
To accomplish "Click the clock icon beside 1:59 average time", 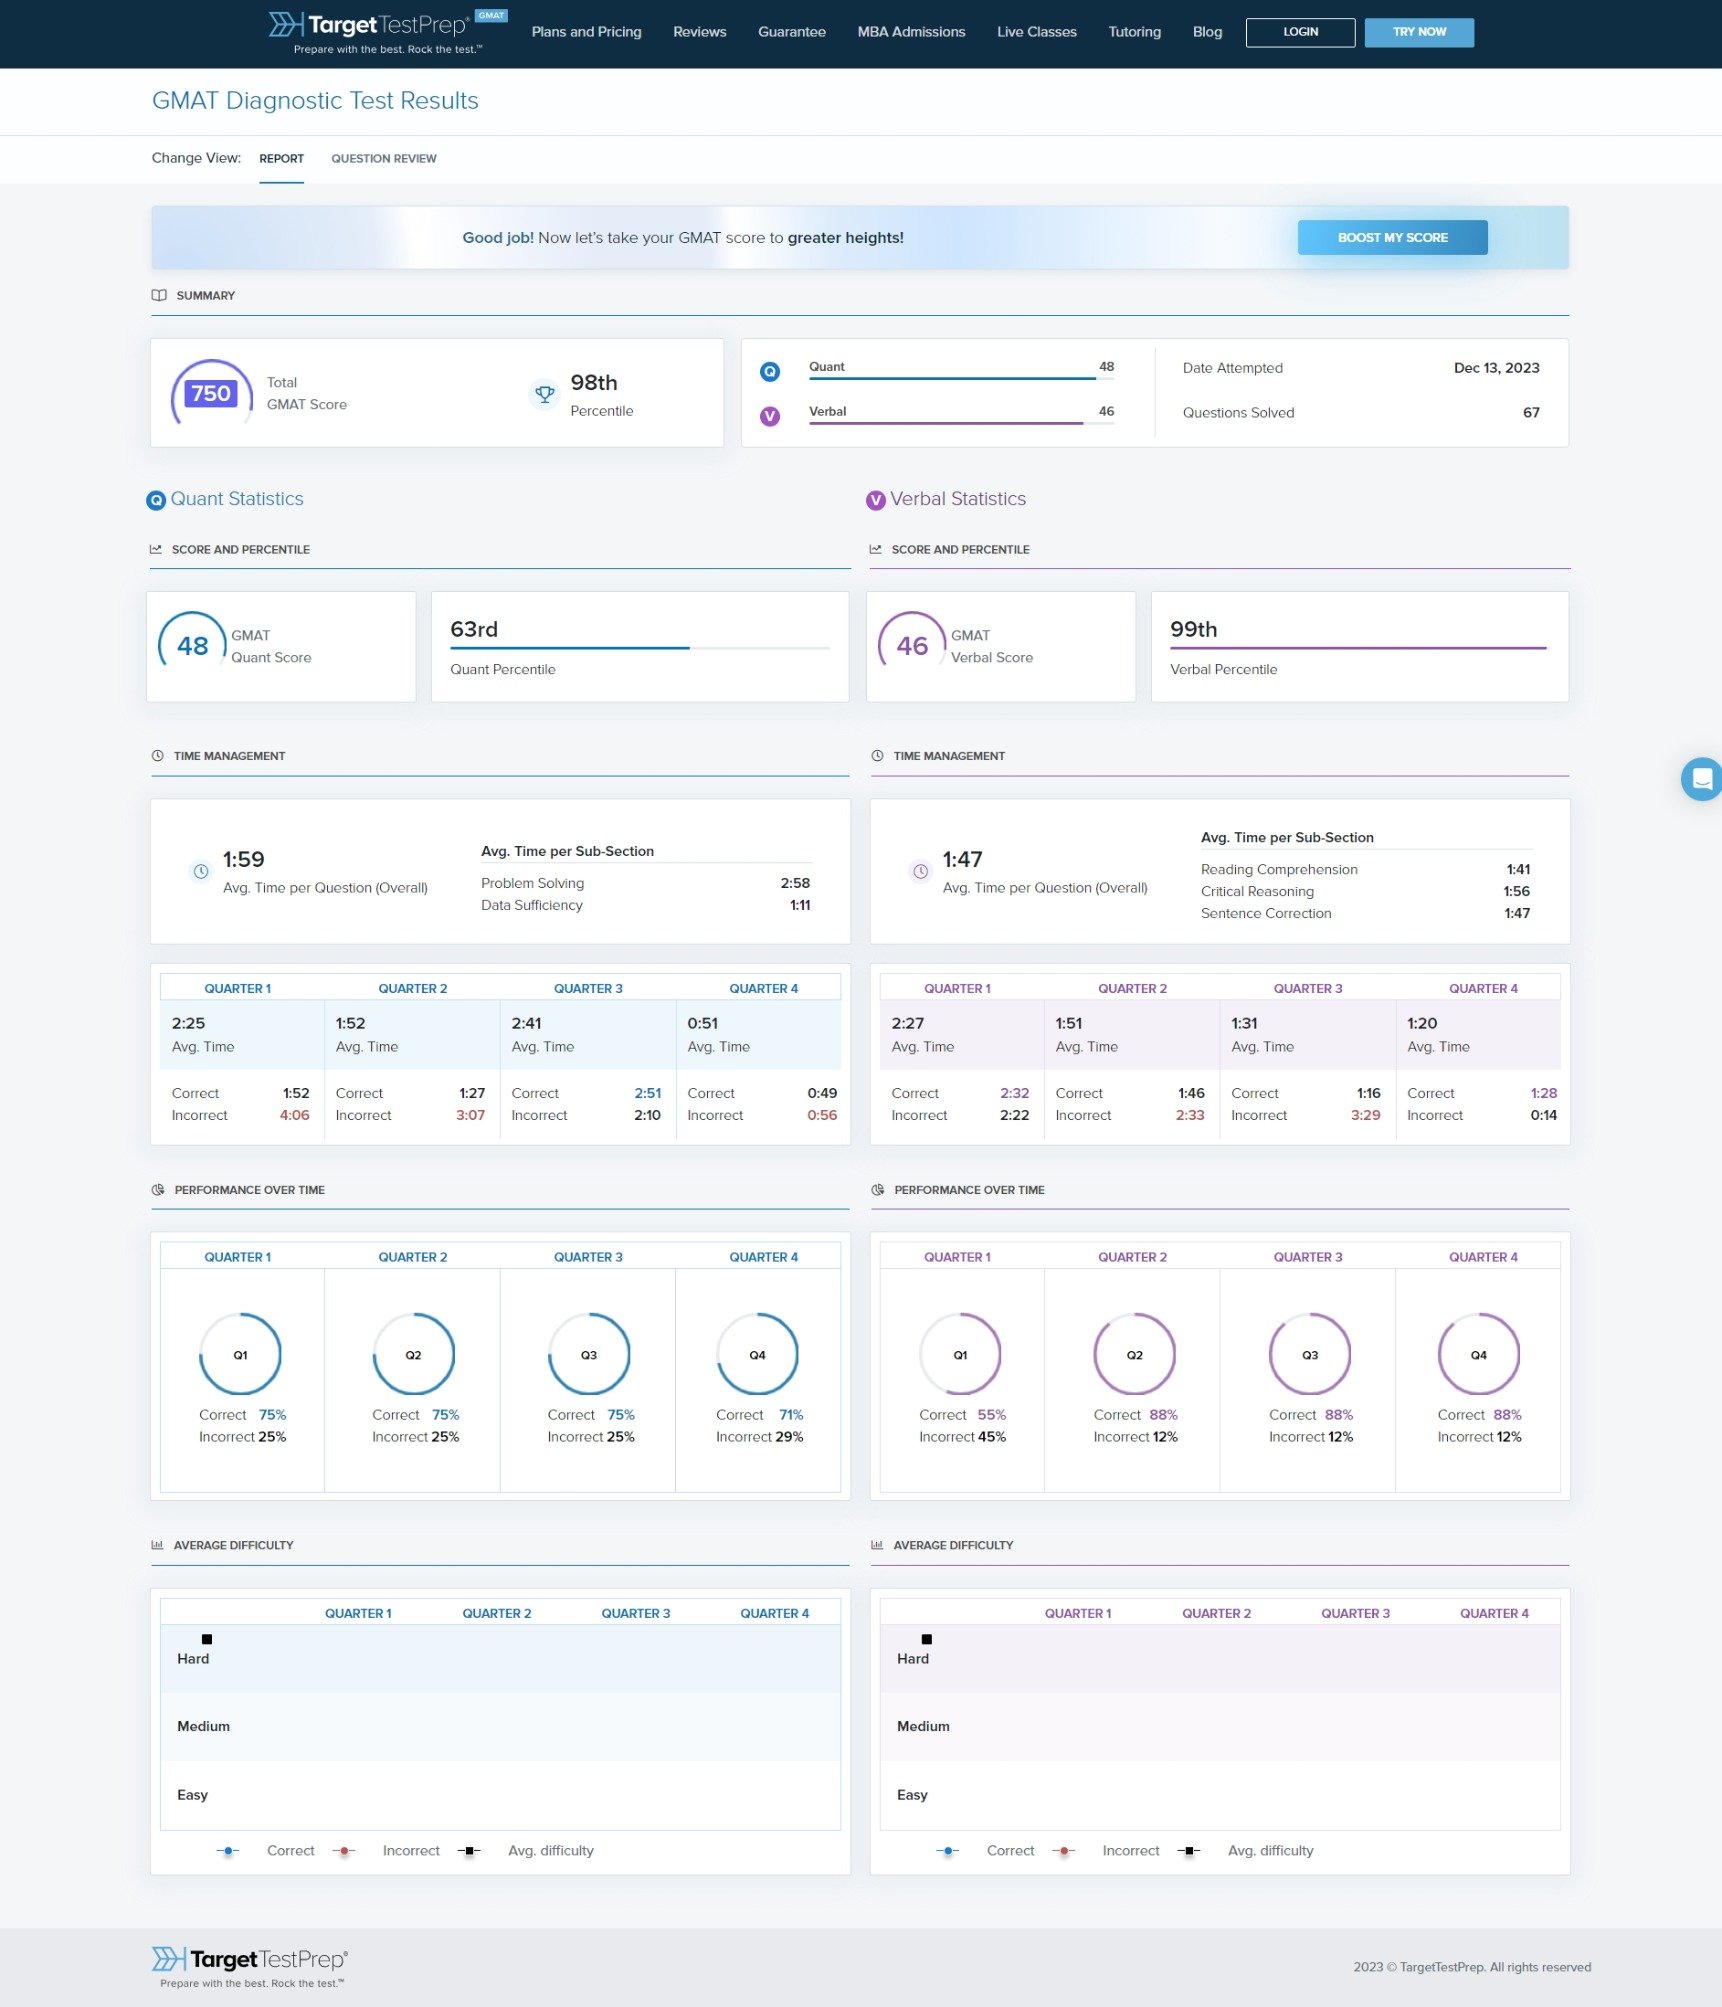I will [x=201, y=871].
